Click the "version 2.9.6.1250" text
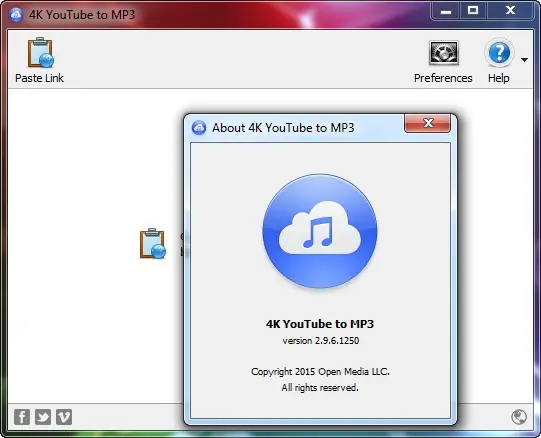This screenshot has width=541, height=438. (x=321, y=341)
